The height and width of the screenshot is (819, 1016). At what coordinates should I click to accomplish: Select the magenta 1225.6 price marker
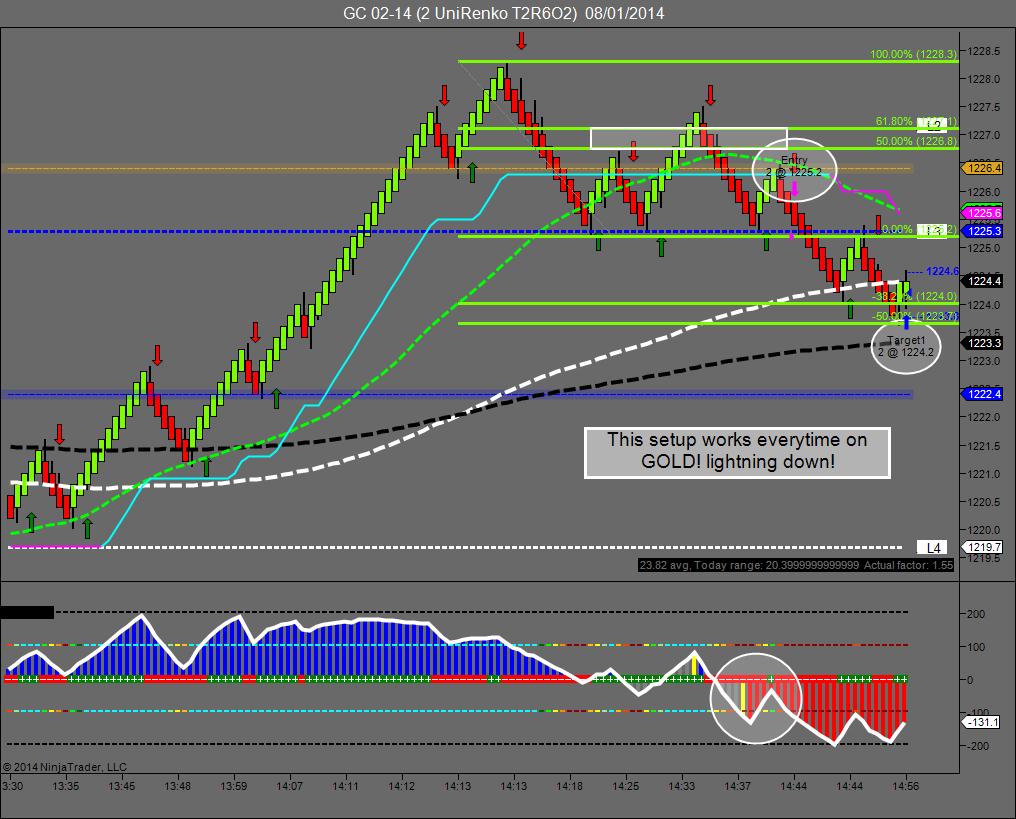coord(984,213)
